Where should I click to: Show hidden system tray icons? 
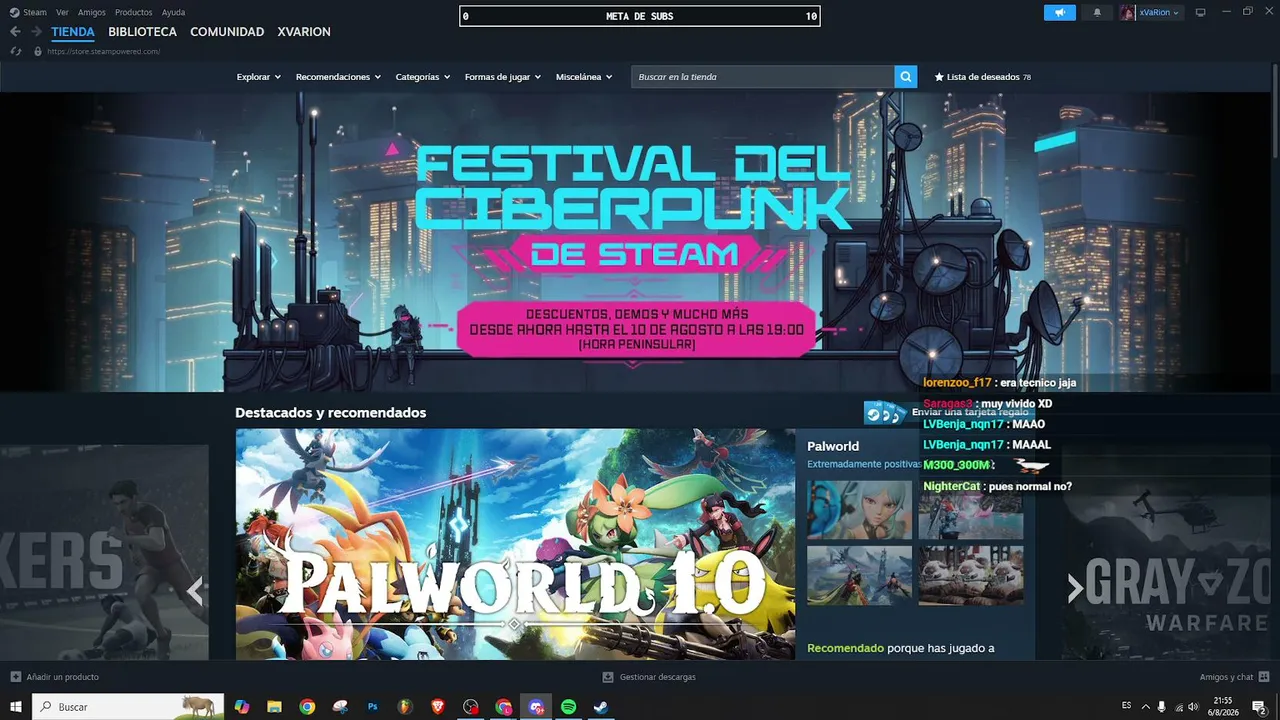(x=1146, y=707)
